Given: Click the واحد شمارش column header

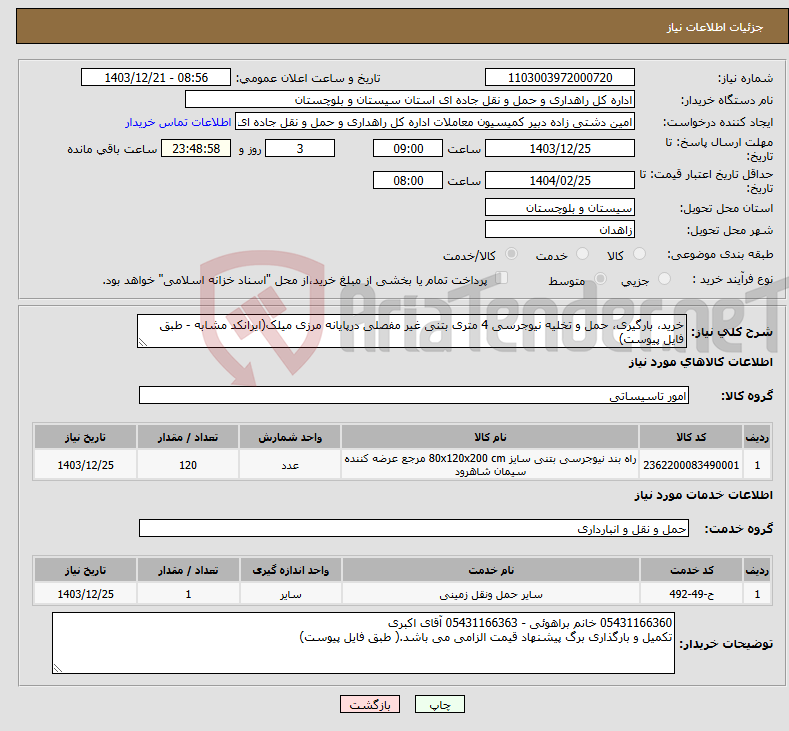Looking at the screenshot, I should coord(290,437).
